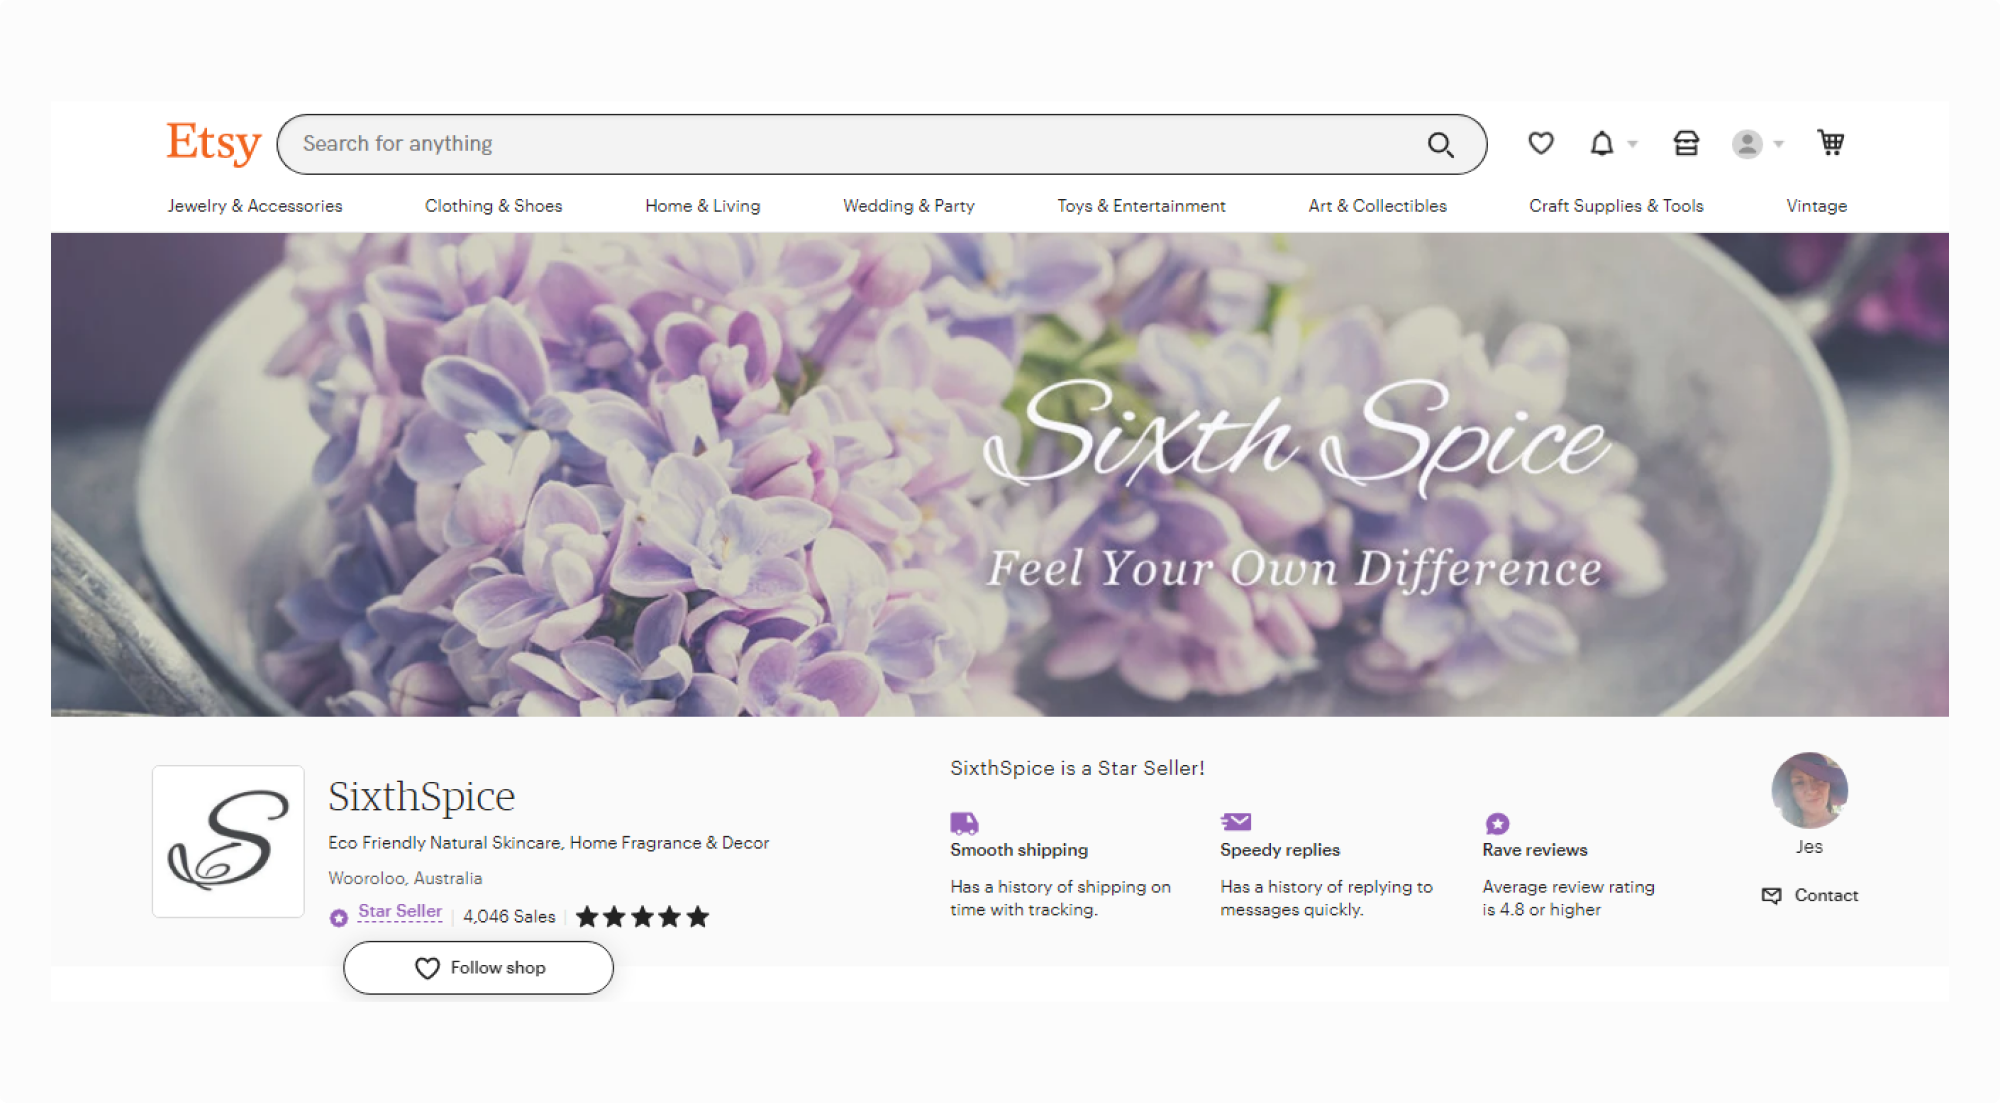Click the Star Seller badge icon
Image resolution: width=2000 pixels, height=1103 pixels.
point(339,917)
